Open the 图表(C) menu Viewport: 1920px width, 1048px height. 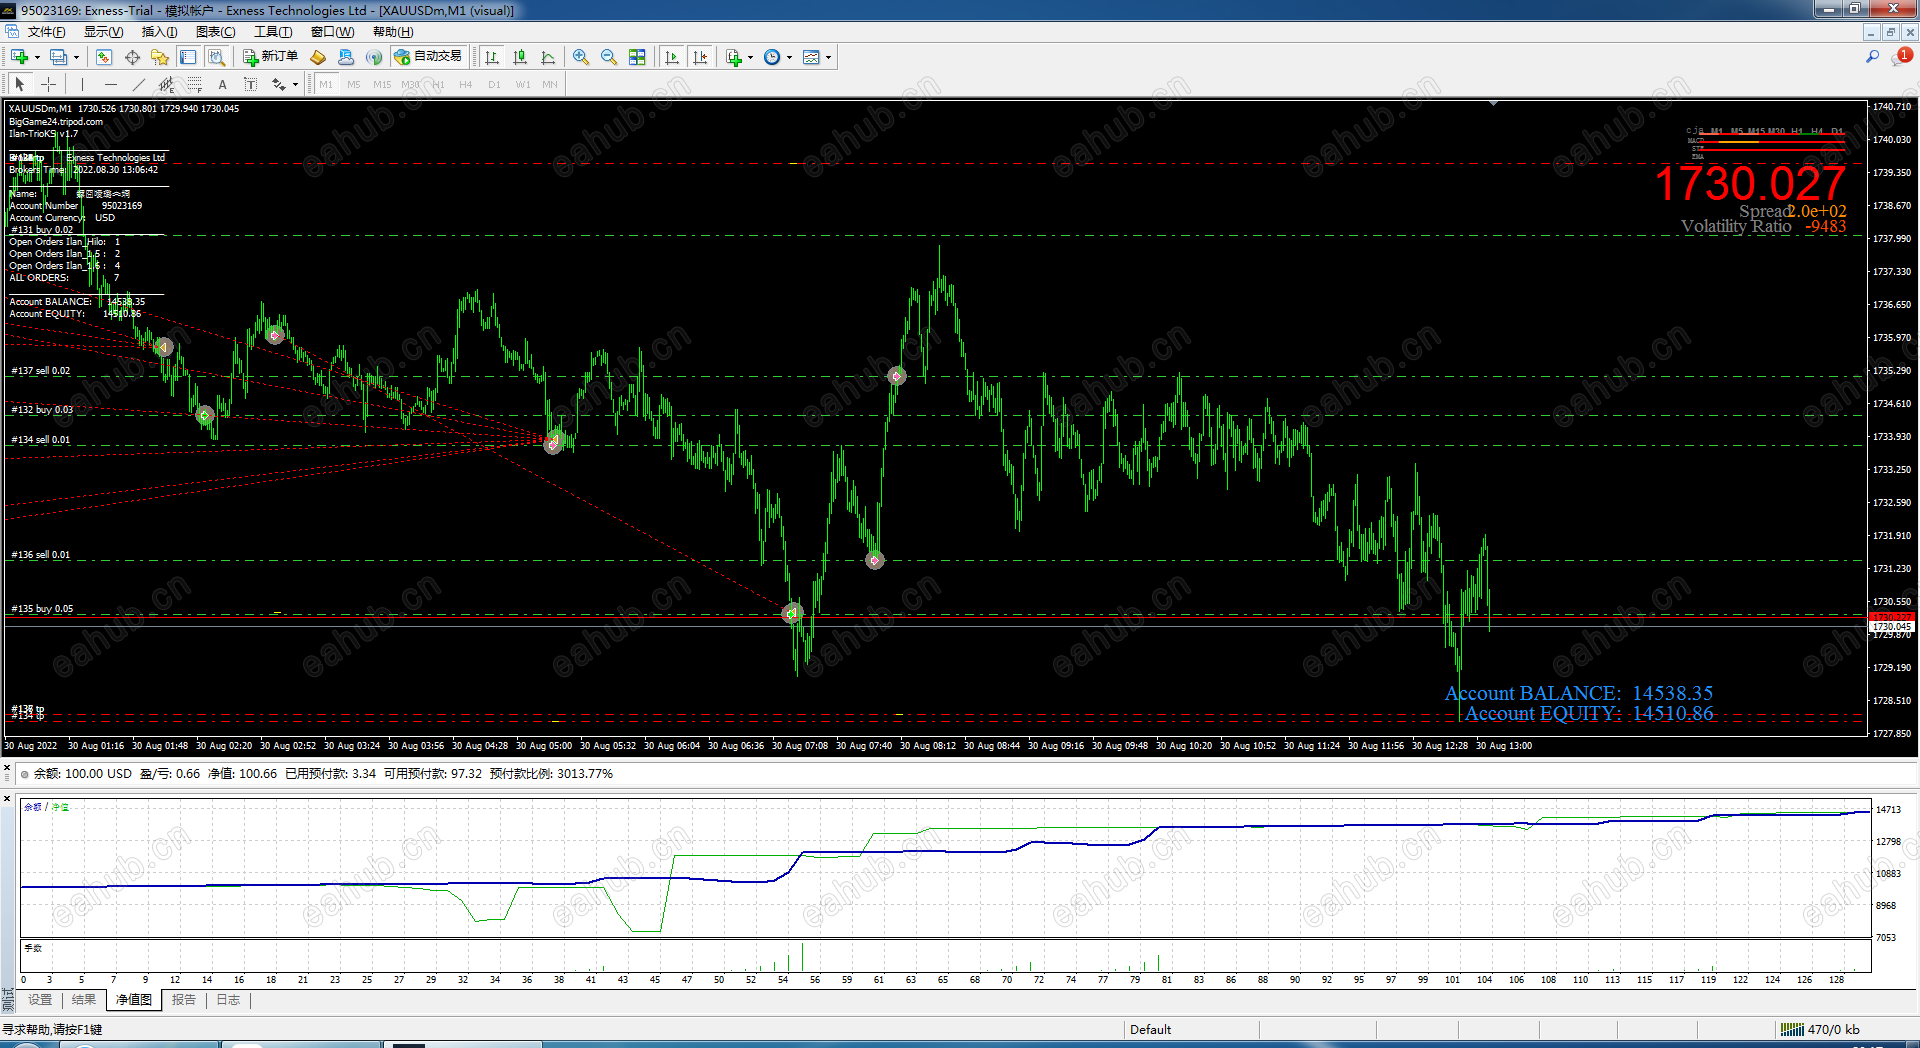pyautogui.click(x=215, y=32)
